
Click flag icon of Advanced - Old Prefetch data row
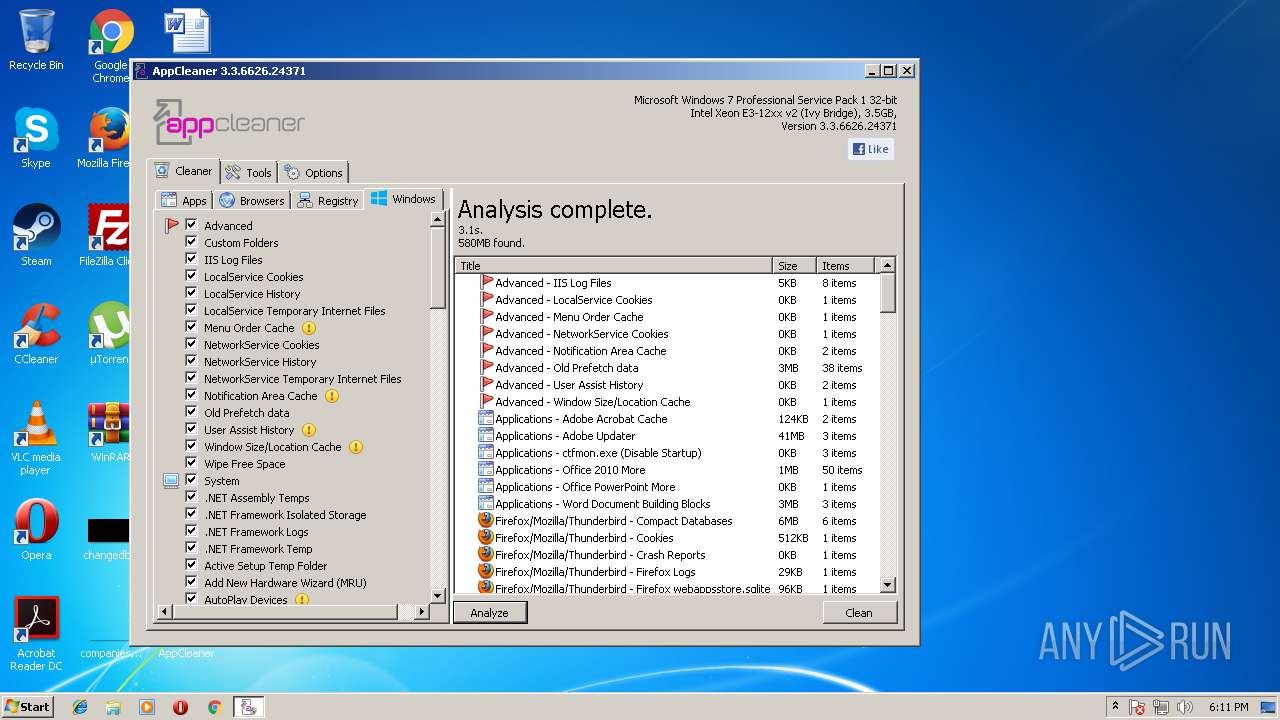point(487,368)
